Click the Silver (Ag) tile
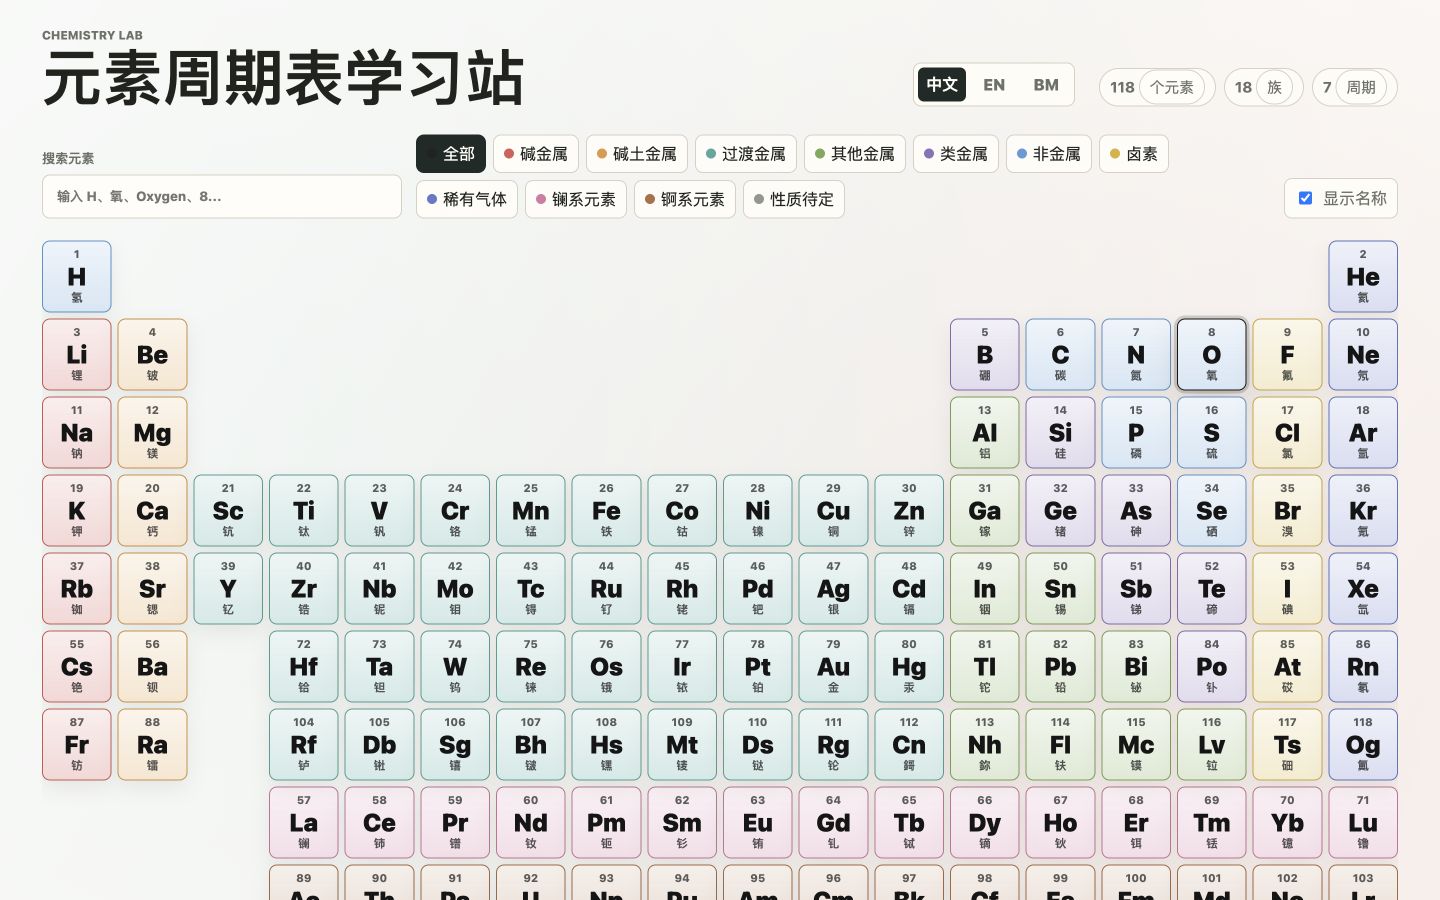The width and height of the screenshot is (1440, 900). point(833,588)
